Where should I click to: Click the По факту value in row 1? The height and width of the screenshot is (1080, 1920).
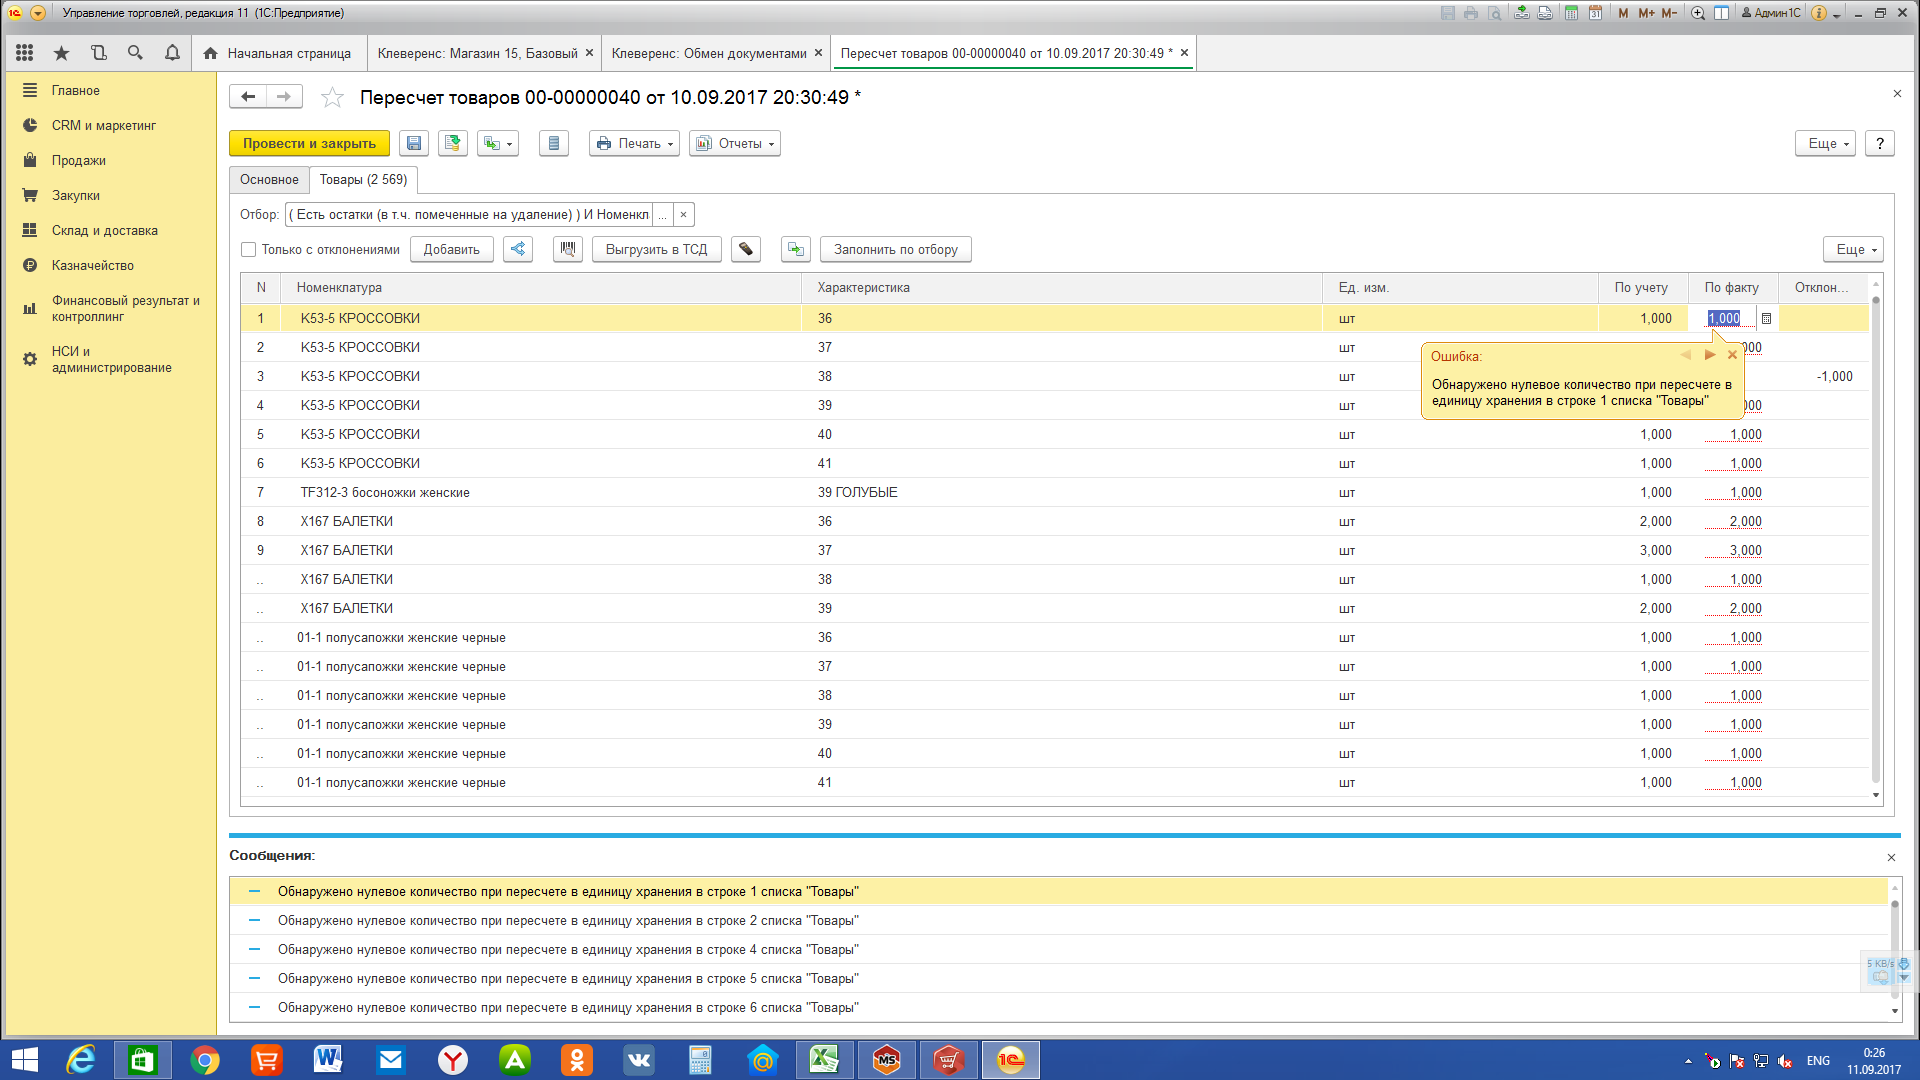click(1724, 319)
